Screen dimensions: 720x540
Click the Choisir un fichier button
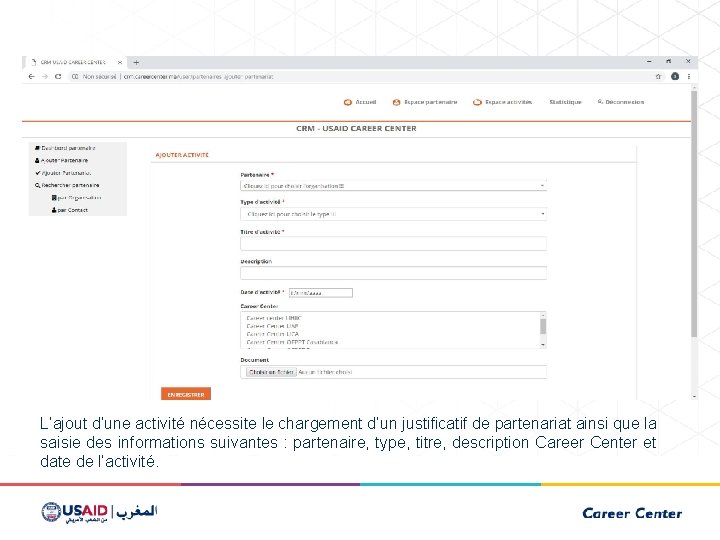(271, 372)
